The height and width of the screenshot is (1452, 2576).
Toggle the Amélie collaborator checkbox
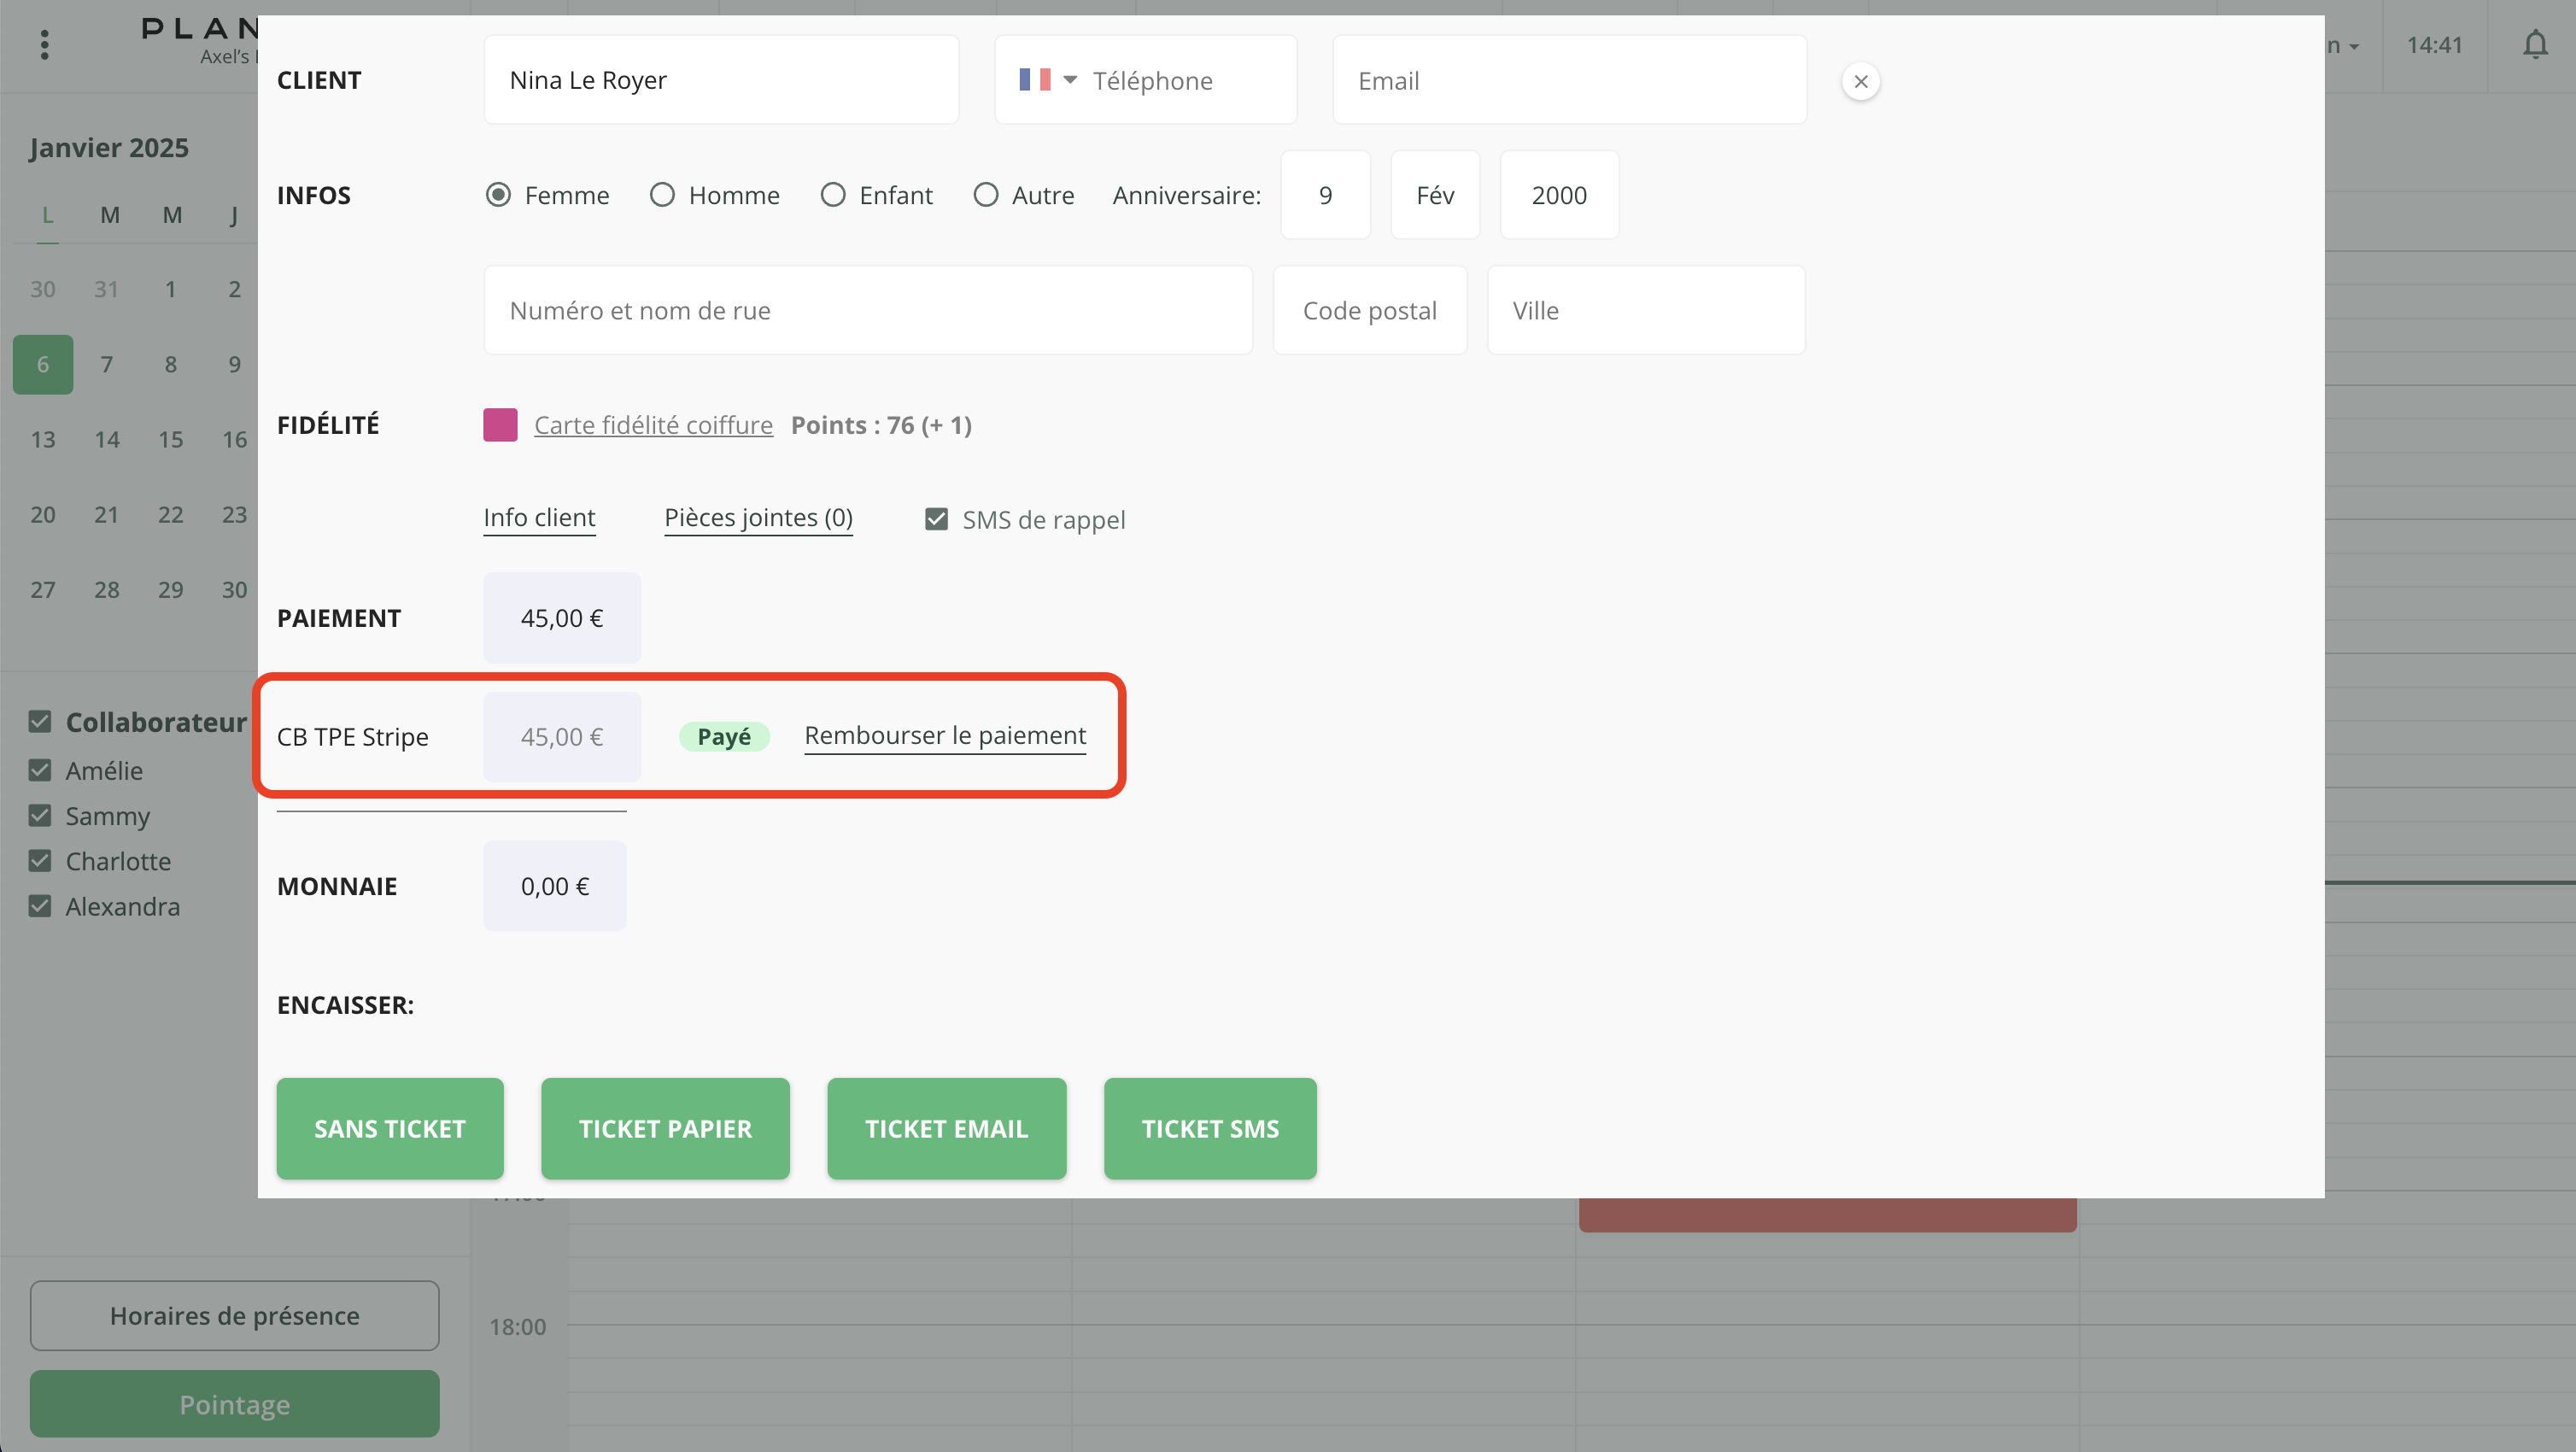(40, 770)
